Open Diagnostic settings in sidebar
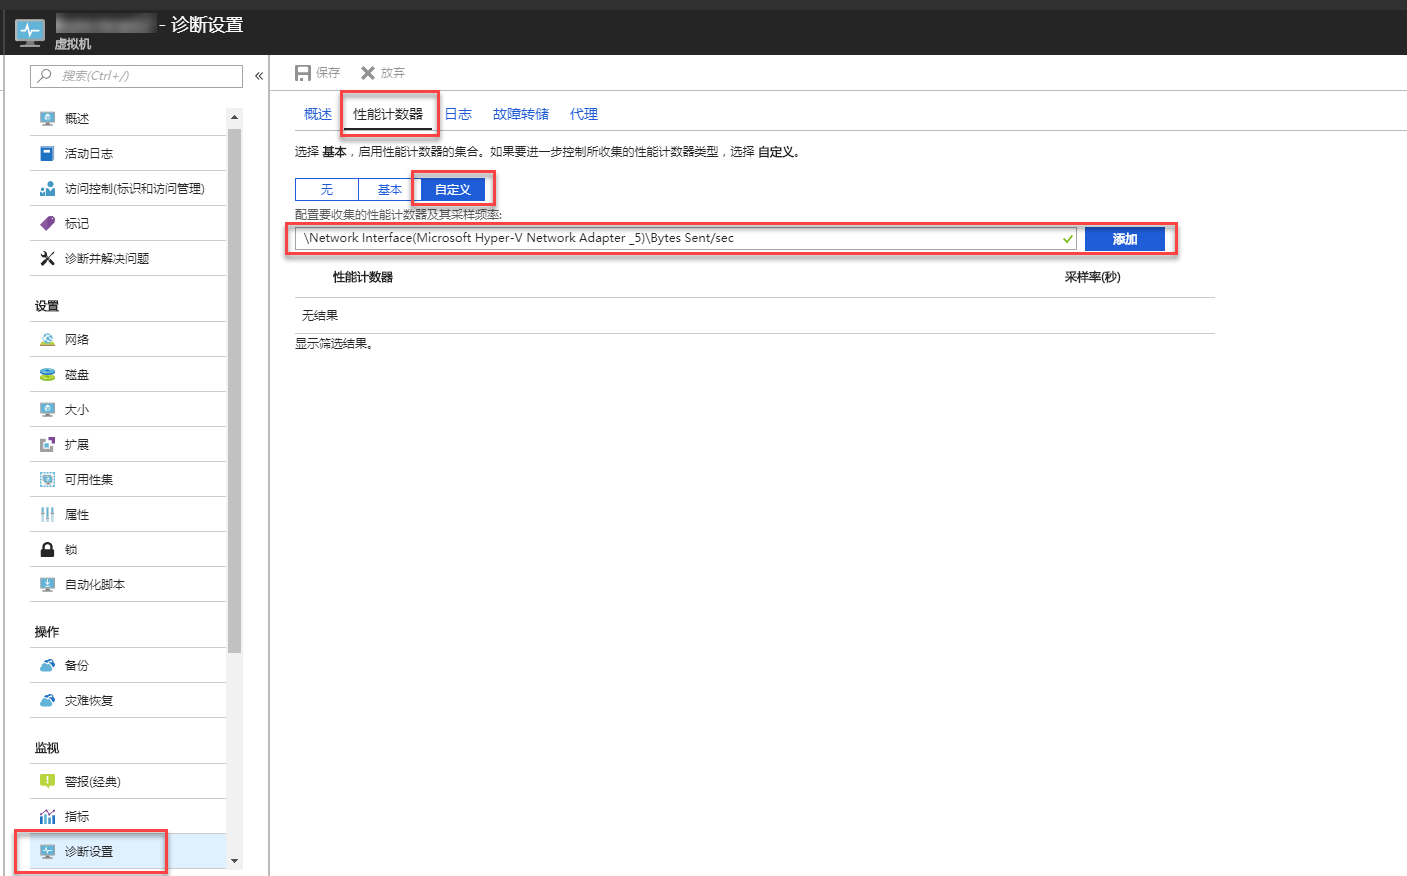 (x=89, y=851)
